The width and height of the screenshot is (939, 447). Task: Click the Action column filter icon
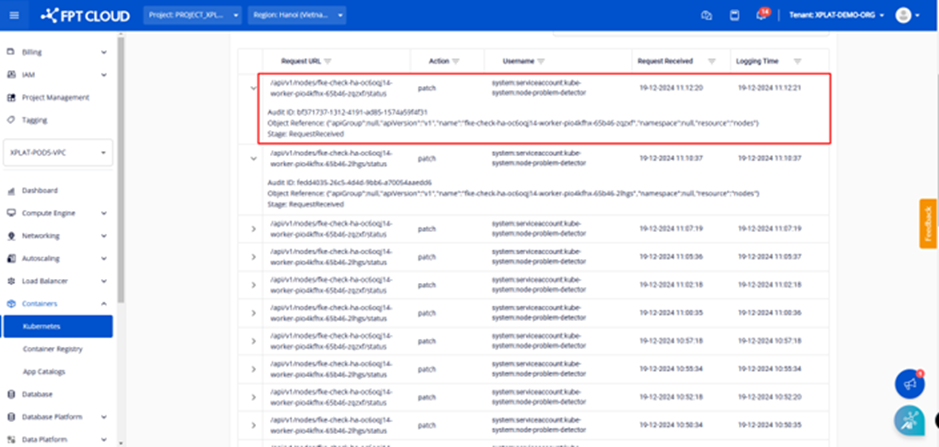coord(457,61)
